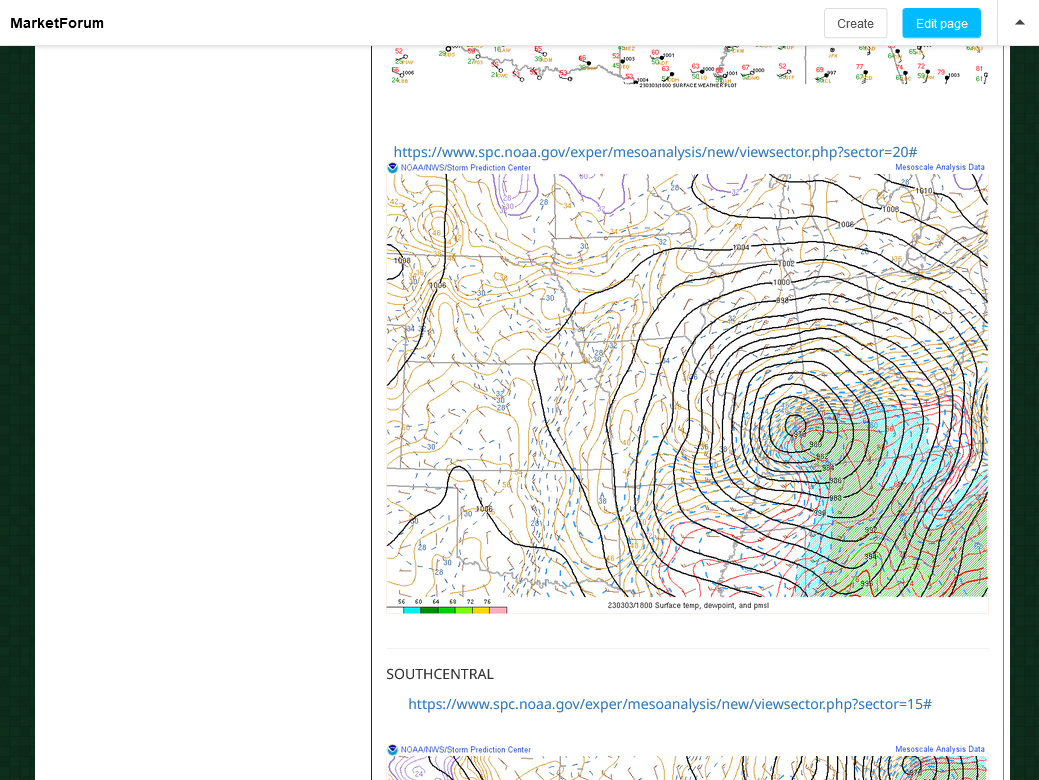Click the pink 76 swatch in the dewpoint legend
Screen dimensions: 1039x780
[498, 610]
